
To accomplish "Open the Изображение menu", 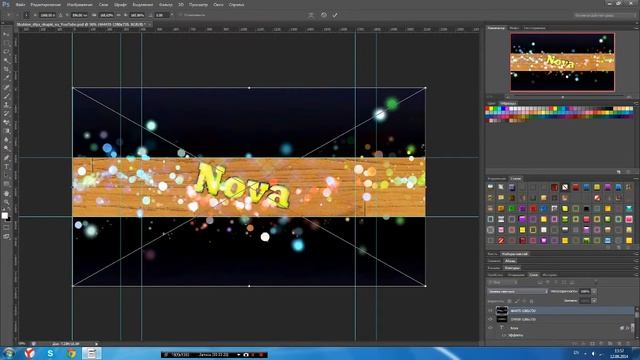I will [x=80, y=4].
